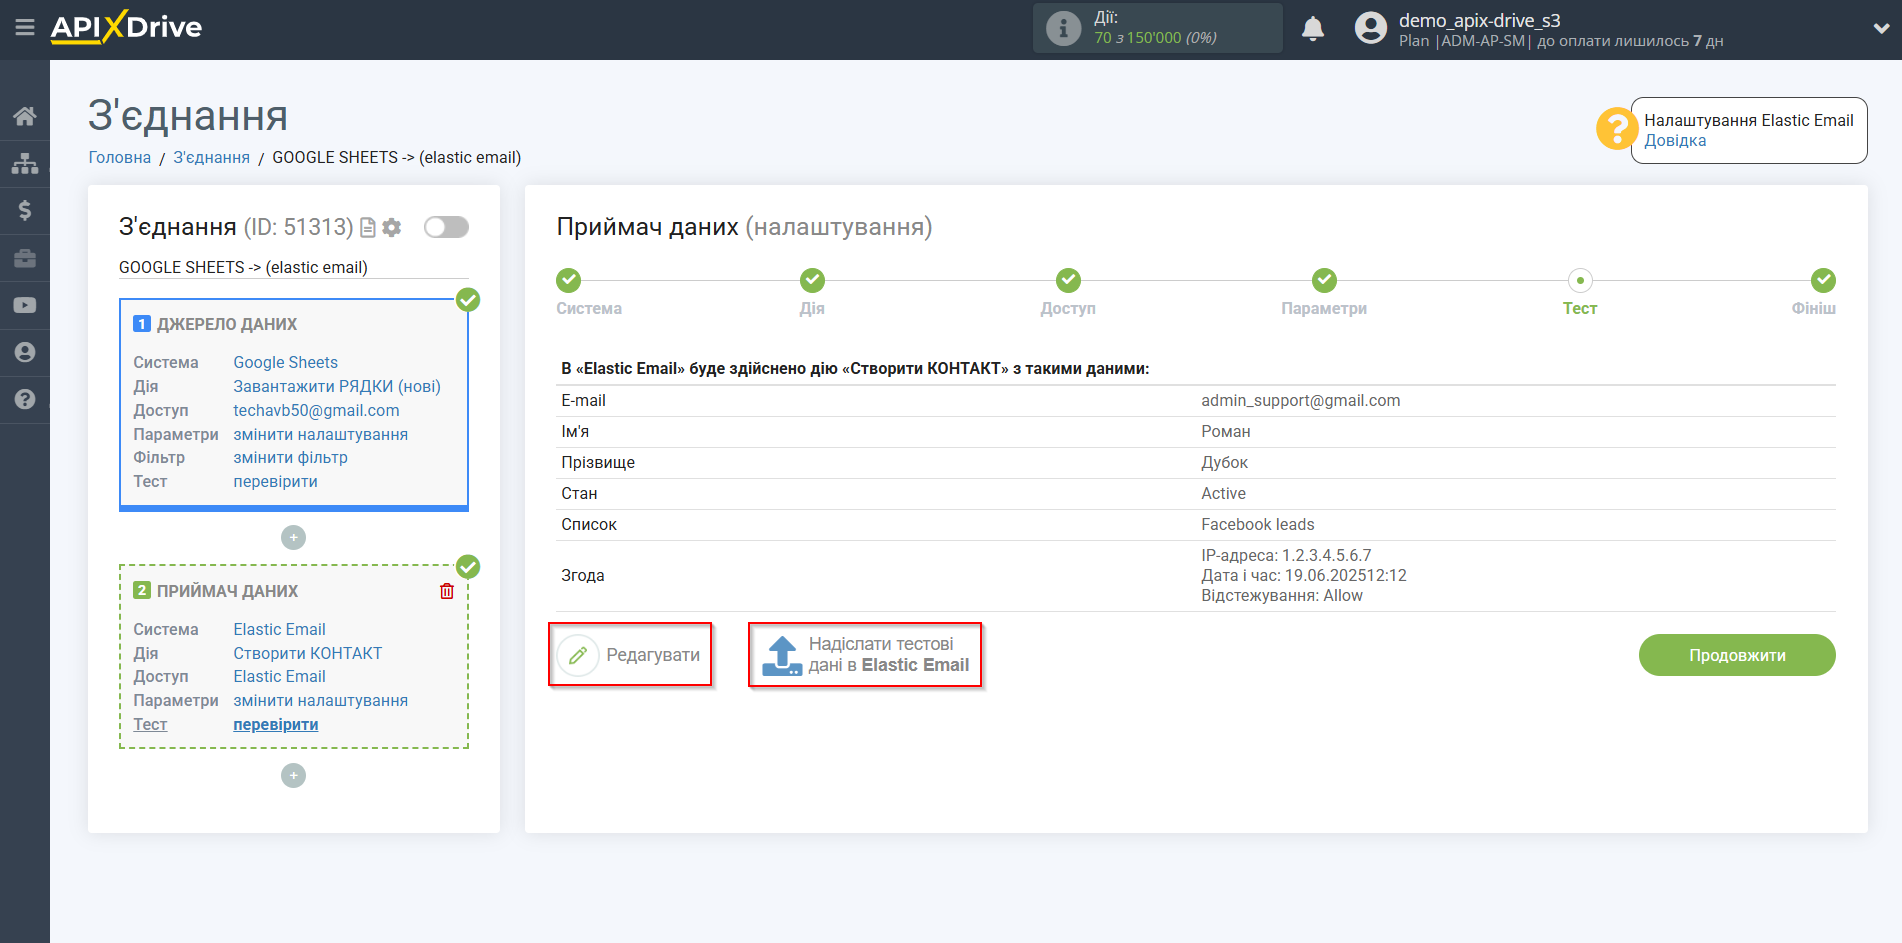The image size is (1902, 943).
Task: Click the ApiX-Drive logo
Action: pyautogui.click(x=126, y=27)
